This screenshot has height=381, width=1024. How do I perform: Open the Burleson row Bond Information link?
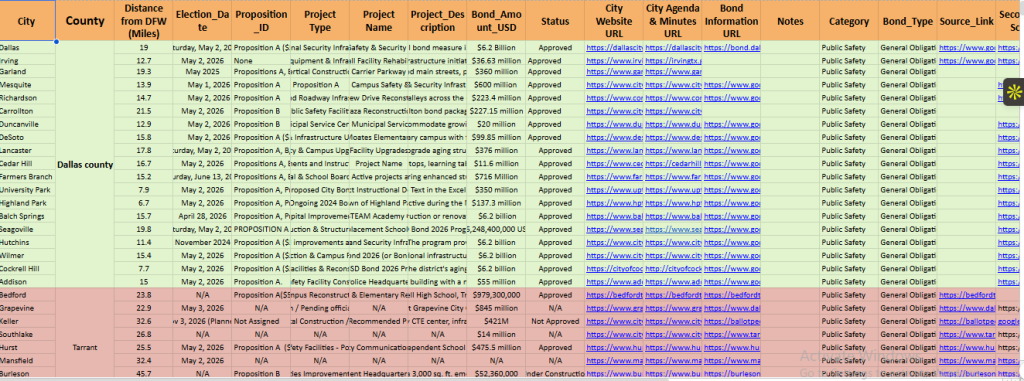tap(732, 374)
